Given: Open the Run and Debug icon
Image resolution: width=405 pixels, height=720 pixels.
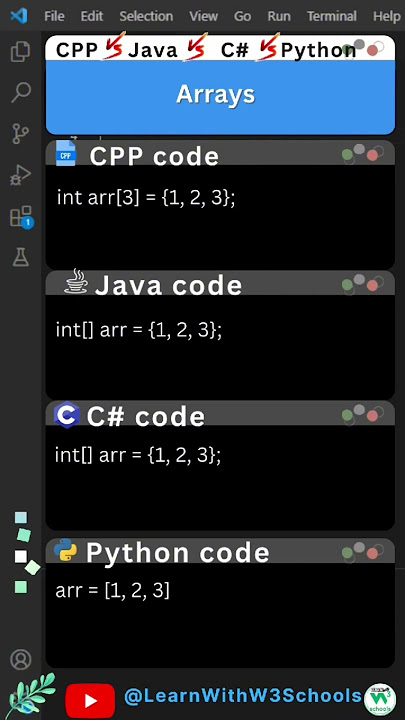Looking at the screenshot, I should 21,175.
